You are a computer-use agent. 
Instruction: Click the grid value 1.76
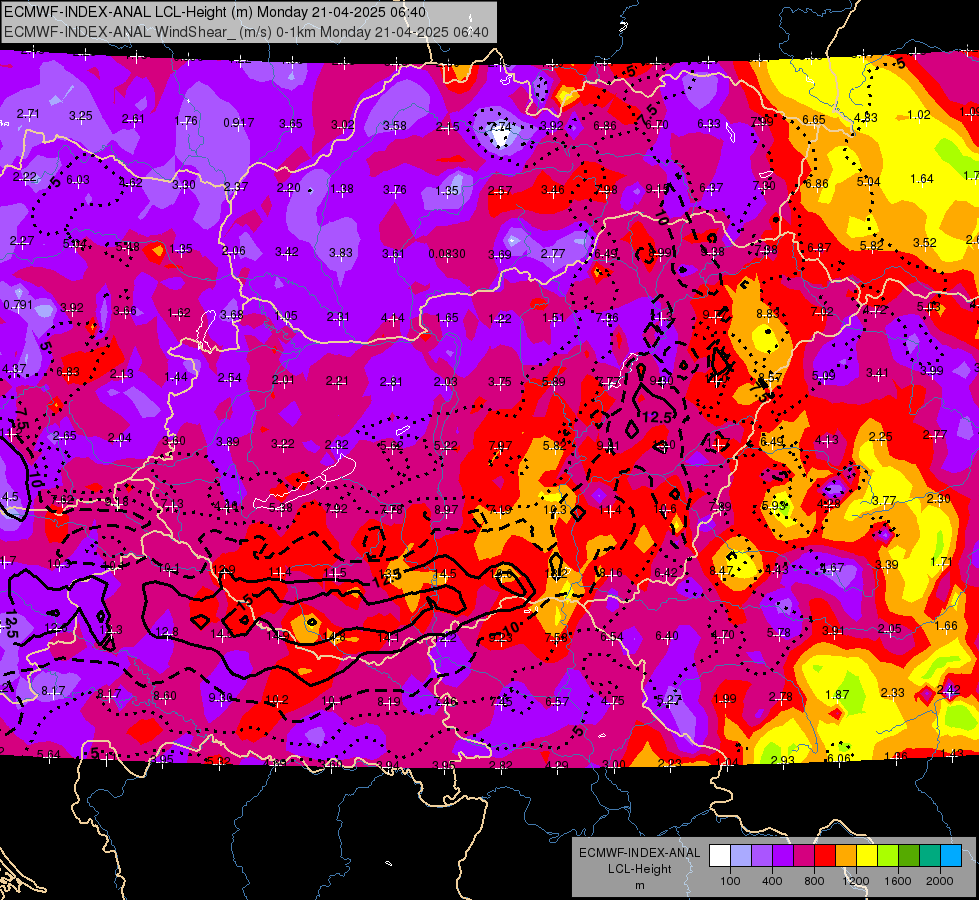[186, 121]
